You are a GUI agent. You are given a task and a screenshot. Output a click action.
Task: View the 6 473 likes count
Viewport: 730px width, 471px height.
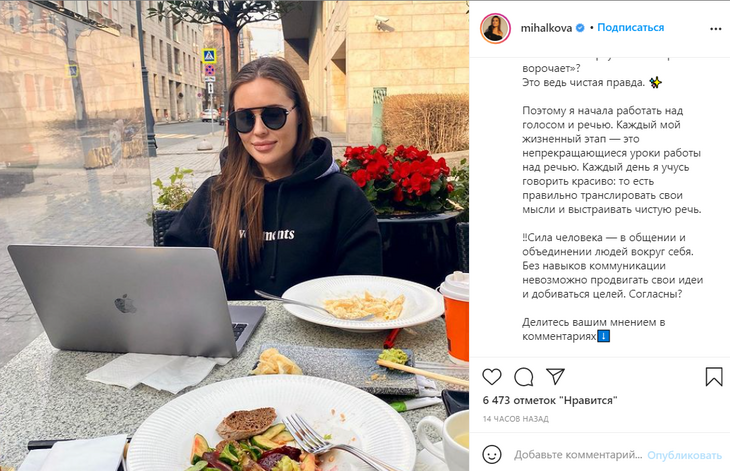click(x=550, y=400)
